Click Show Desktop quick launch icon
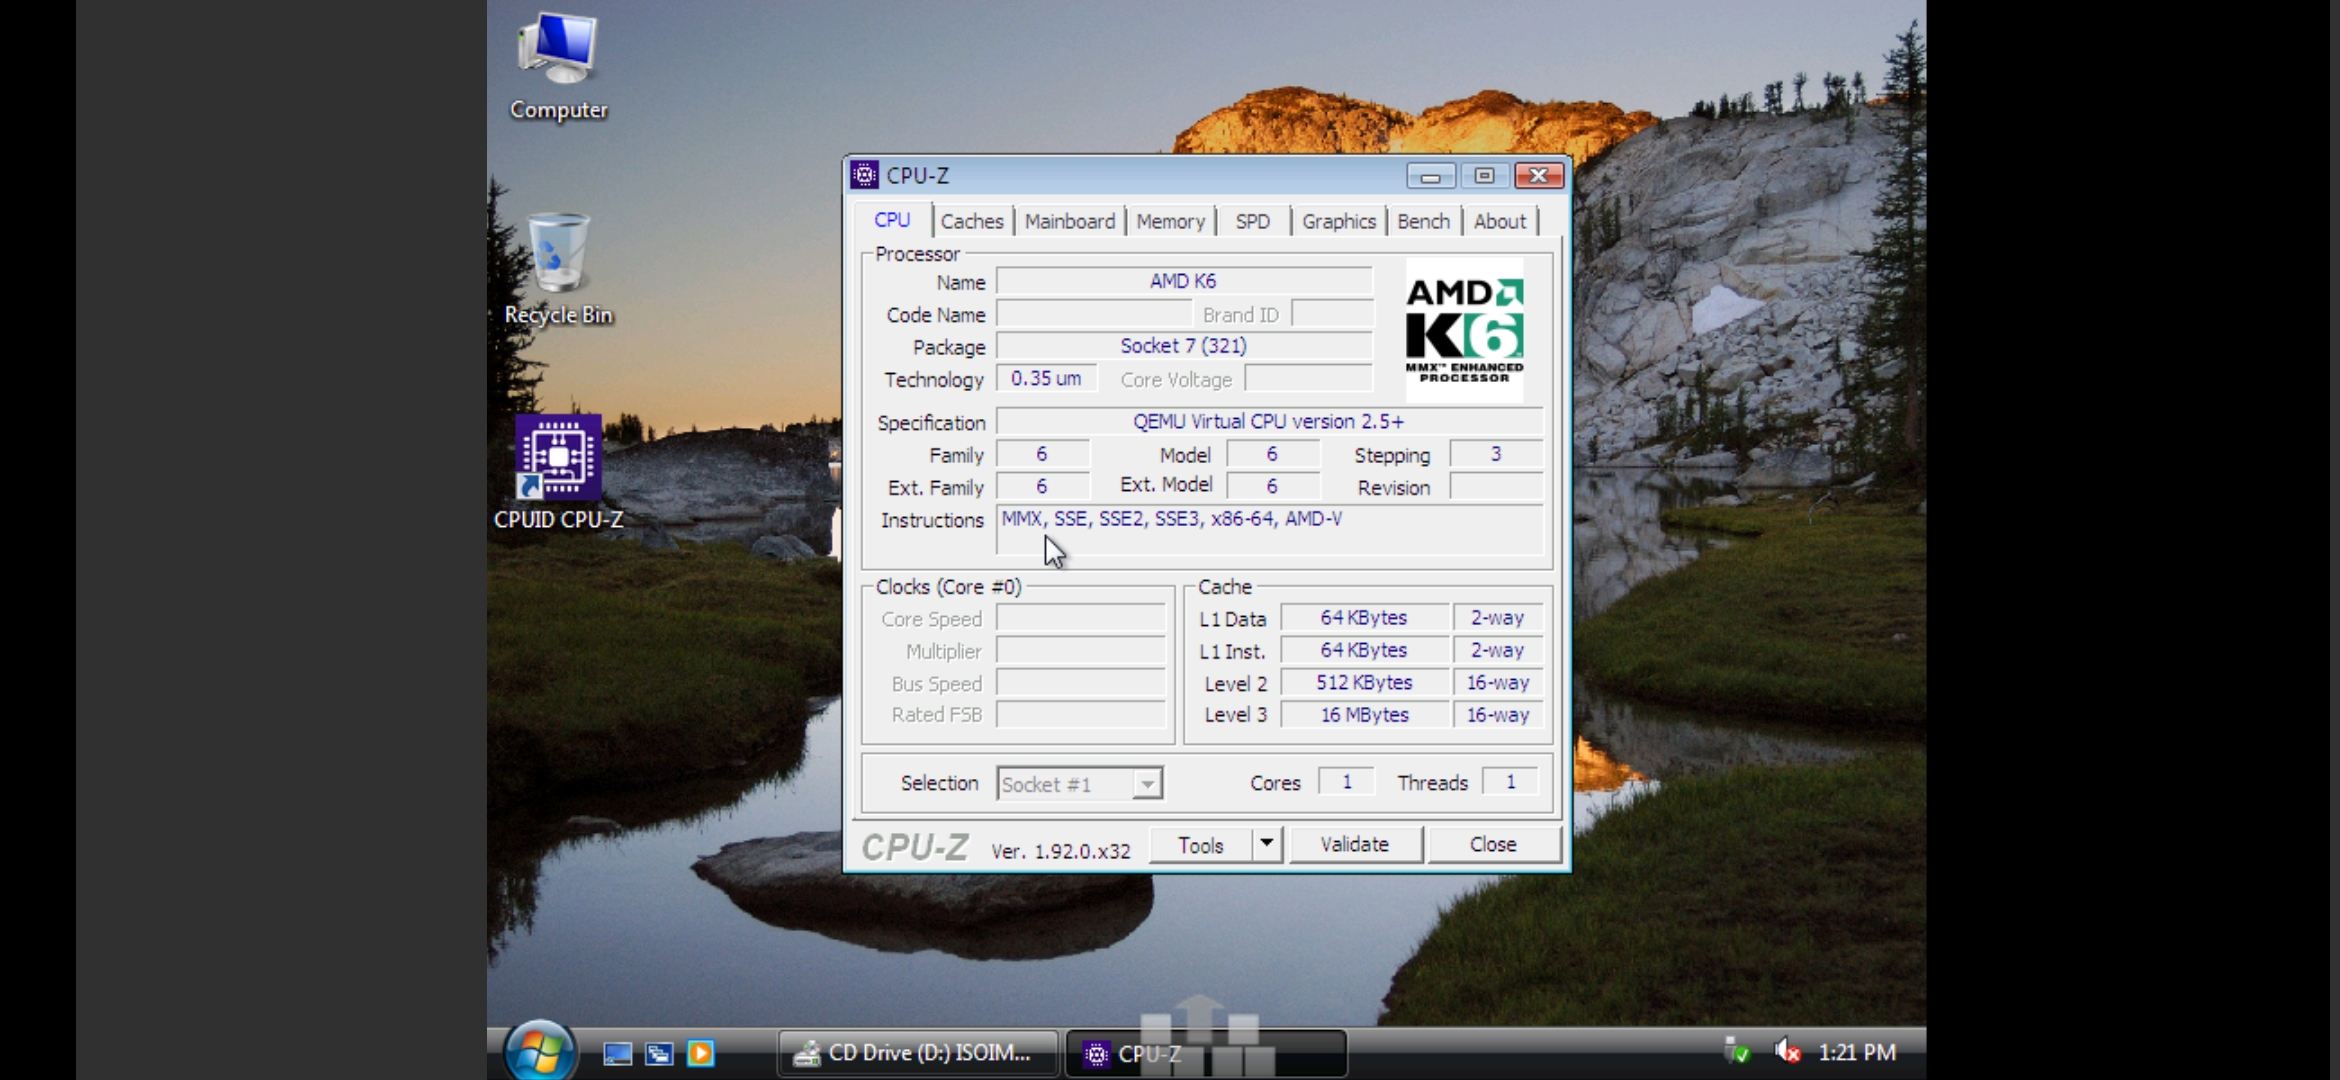Viewport: 2340px width, 1080px height. [x=617, y=1053]
